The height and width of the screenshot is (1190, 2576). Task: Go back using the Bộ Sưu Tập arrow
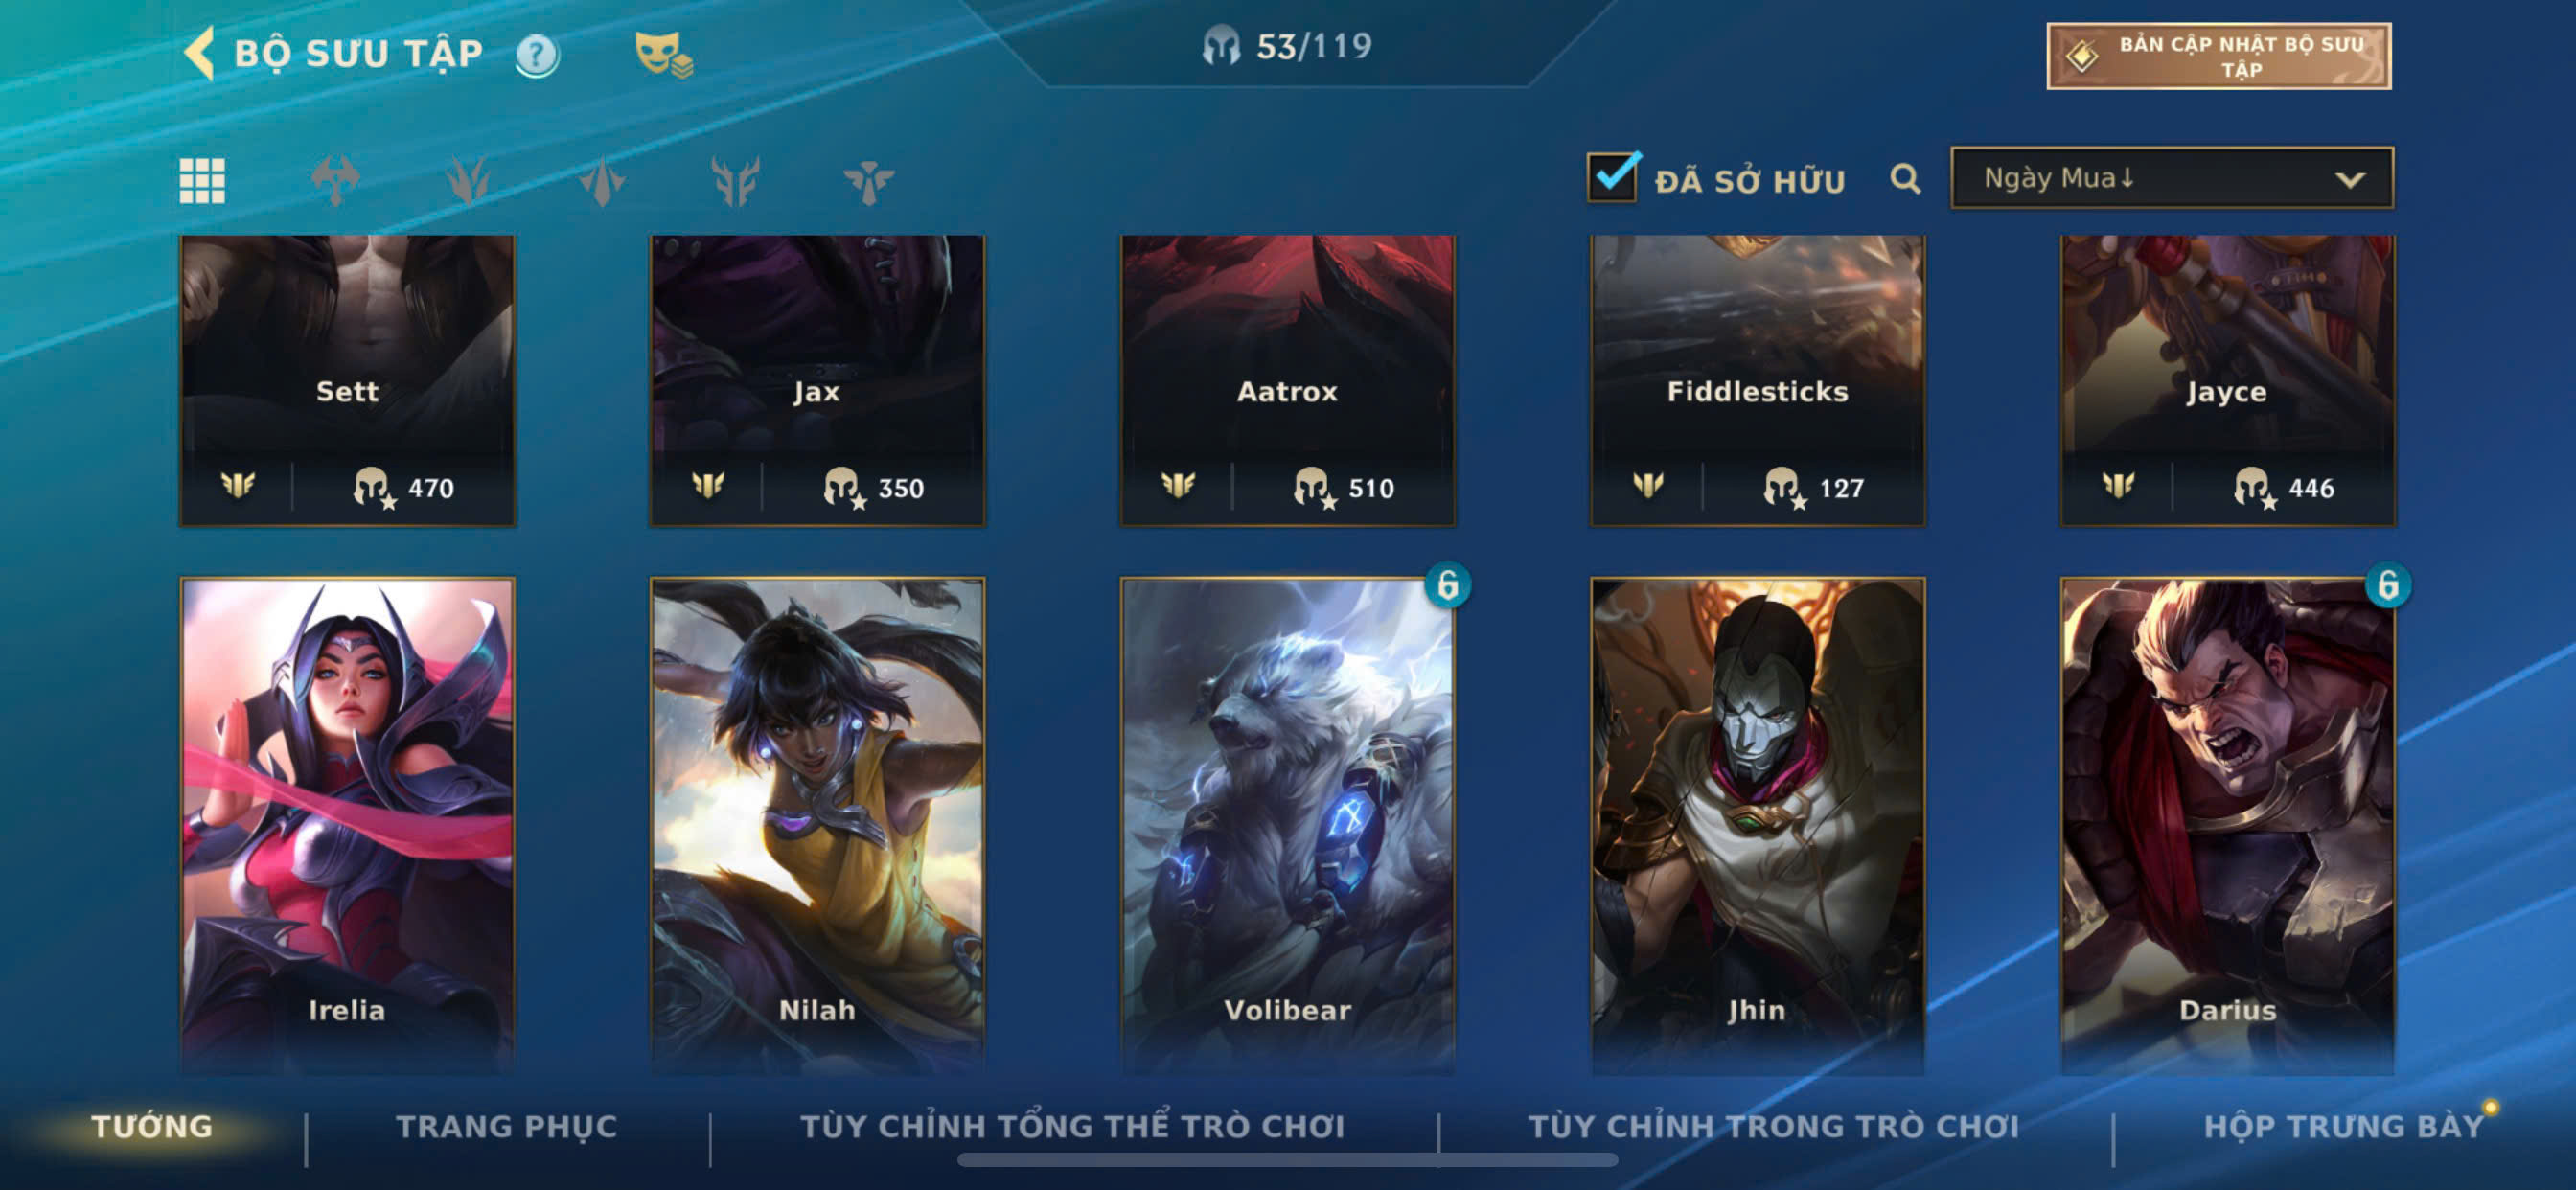click(x=199, y=52)
